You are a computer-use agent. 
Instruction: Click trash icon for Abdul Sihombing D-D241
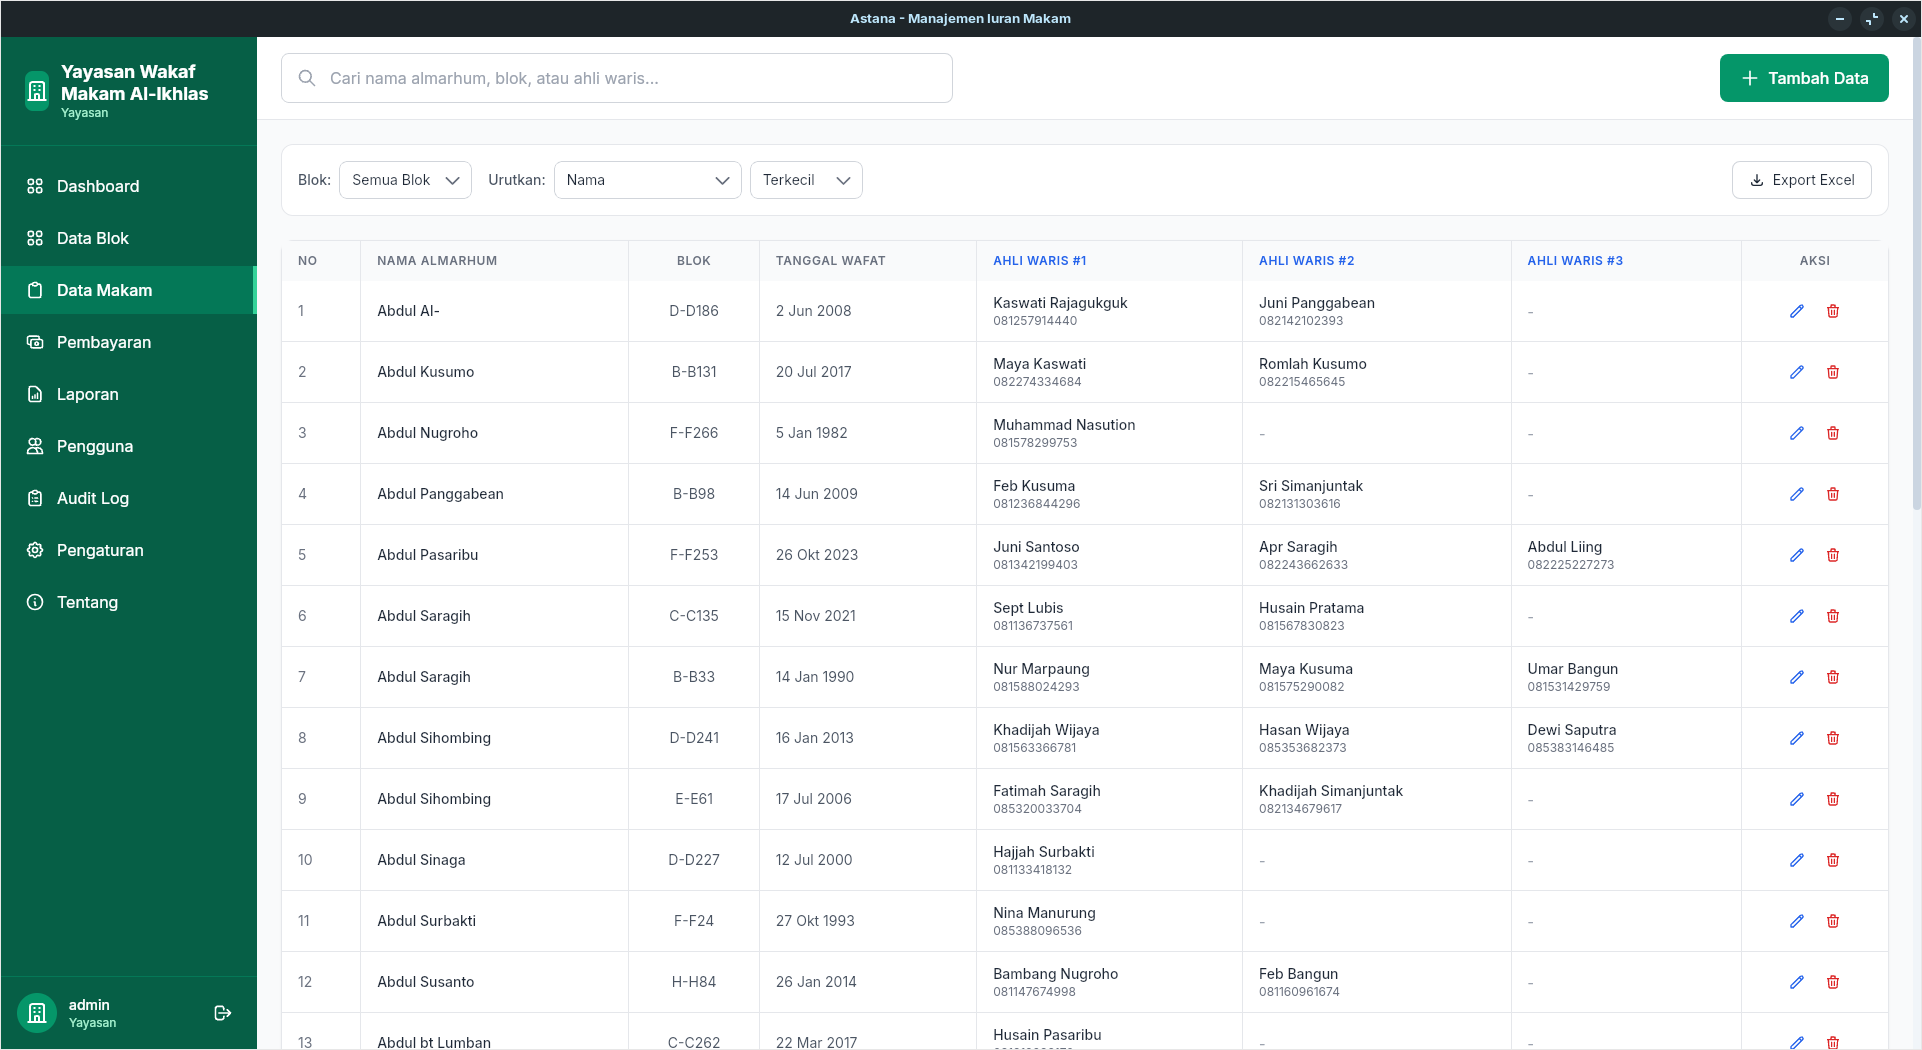pyautogui.click(x=1832, y=738)
